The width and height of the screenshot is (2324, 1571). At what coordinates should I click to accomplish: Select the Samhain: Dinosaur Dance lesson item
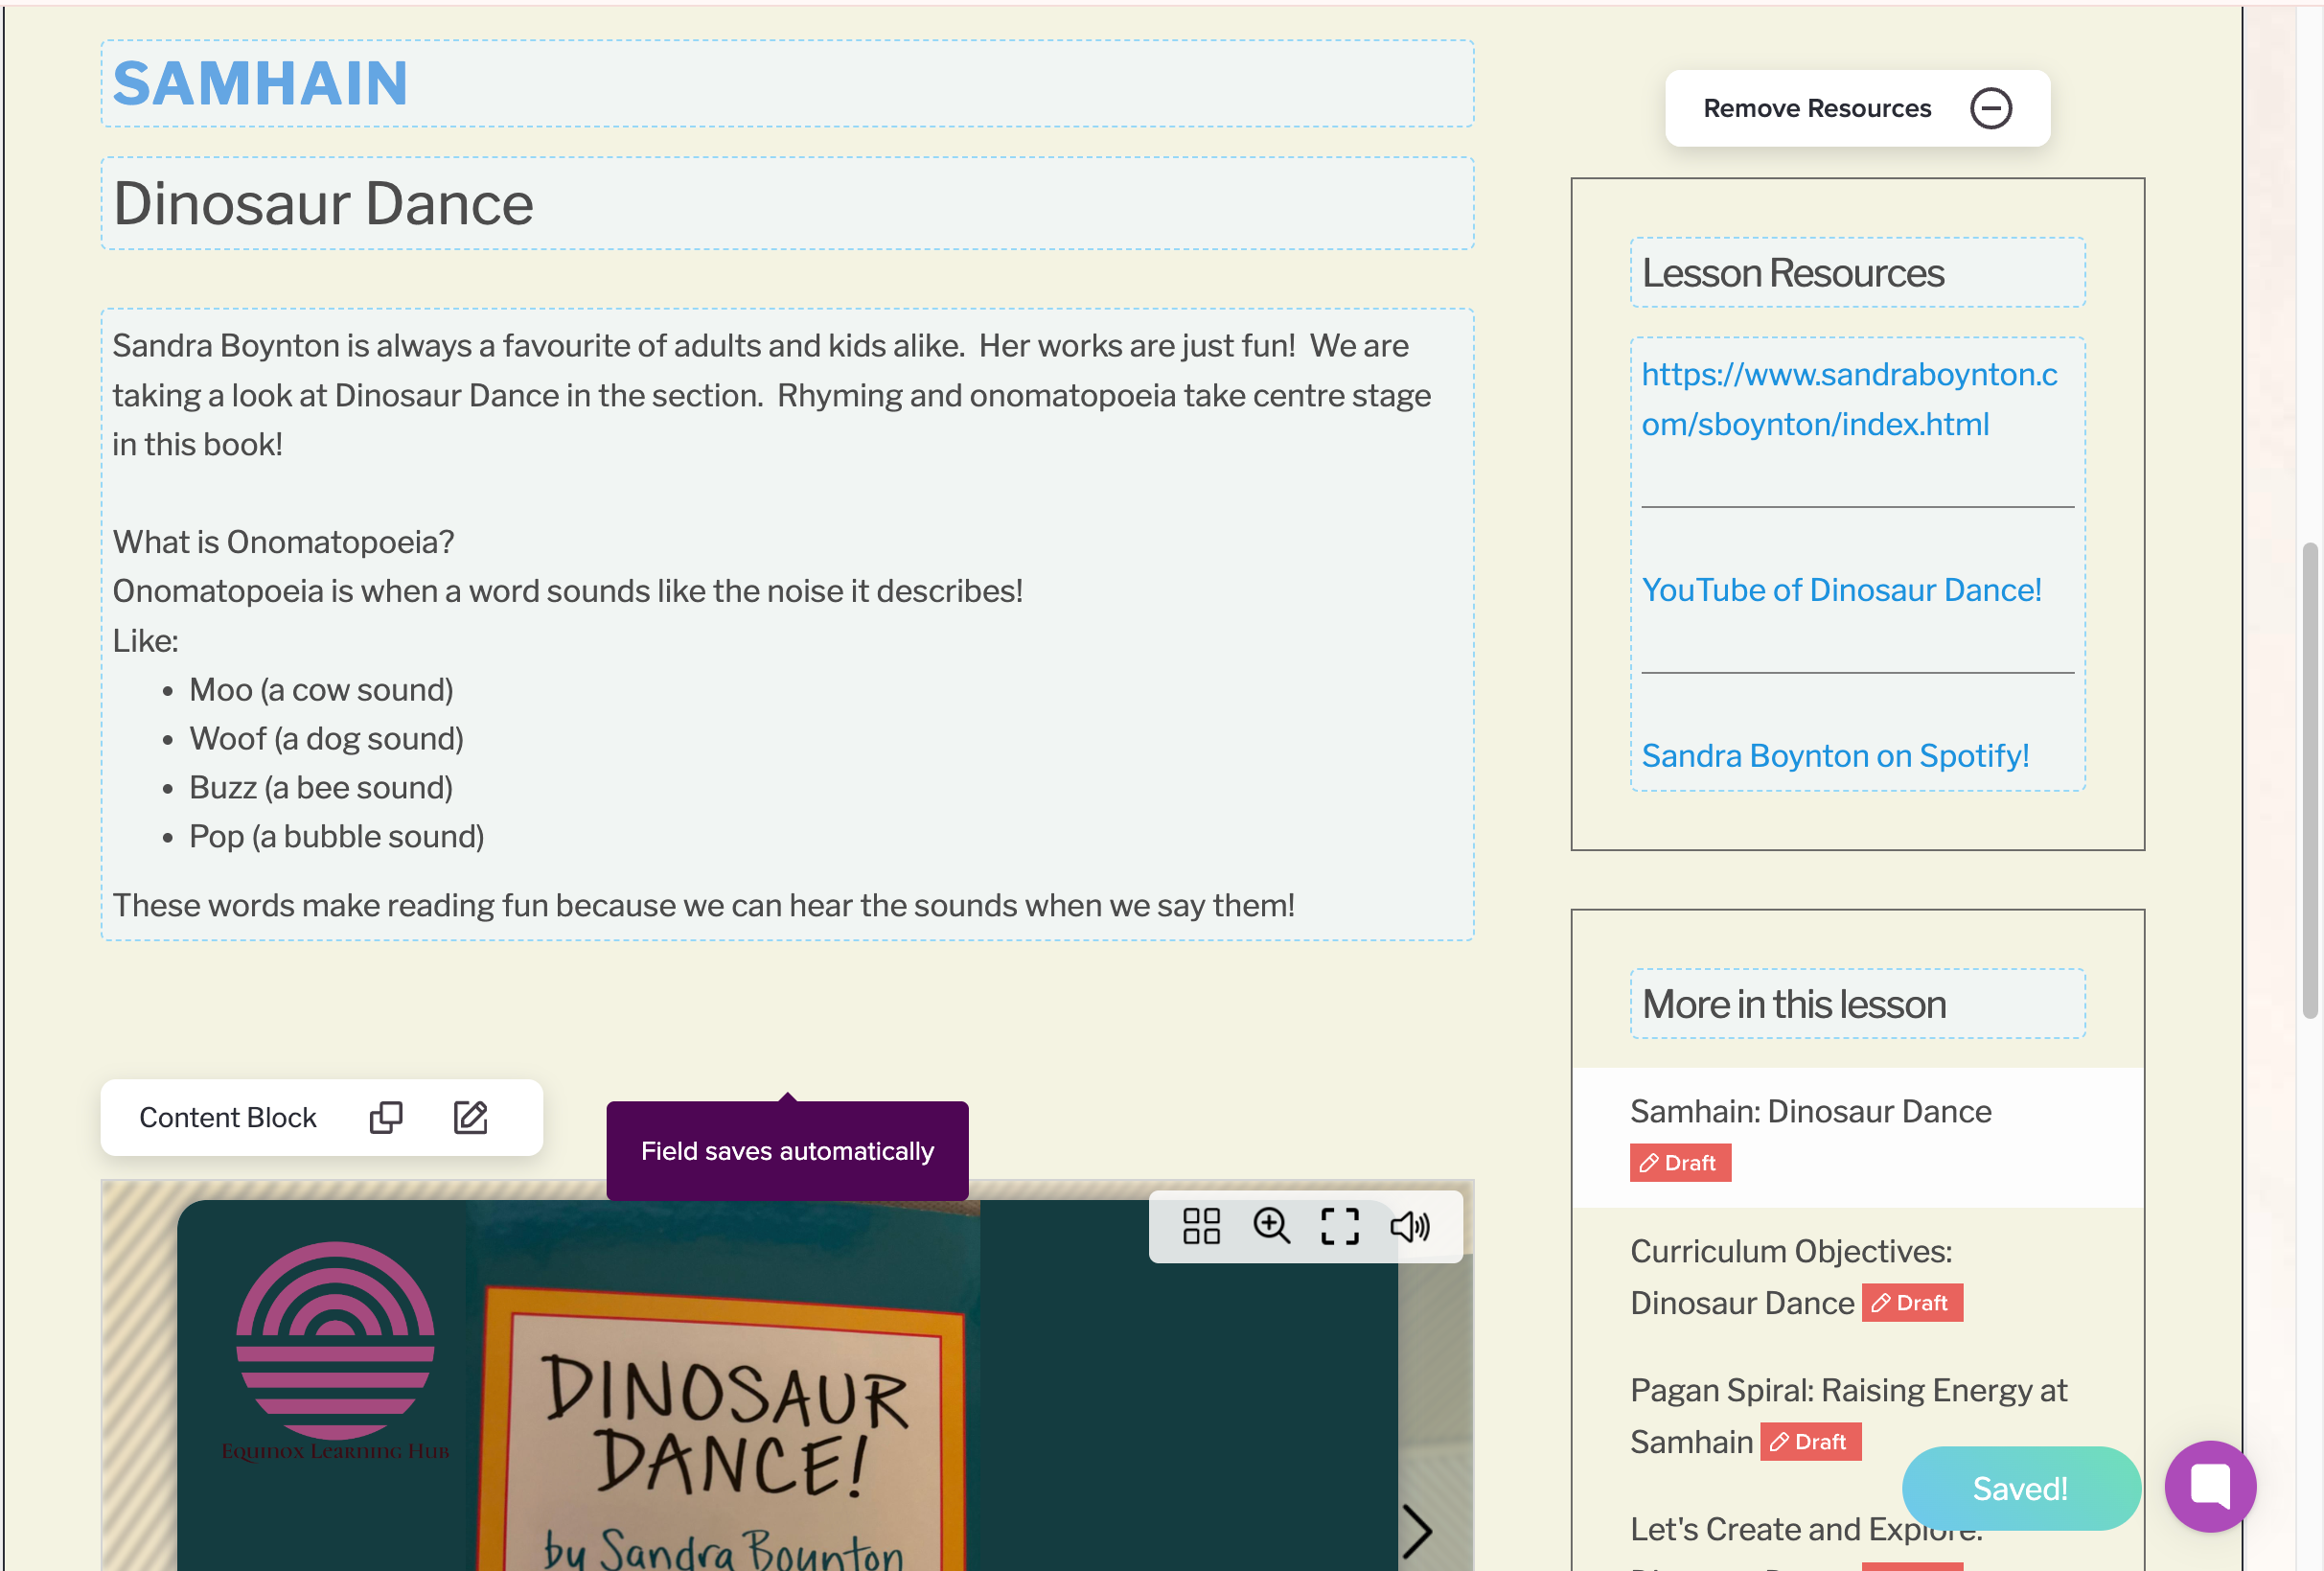click(x=1857, y=1138)
